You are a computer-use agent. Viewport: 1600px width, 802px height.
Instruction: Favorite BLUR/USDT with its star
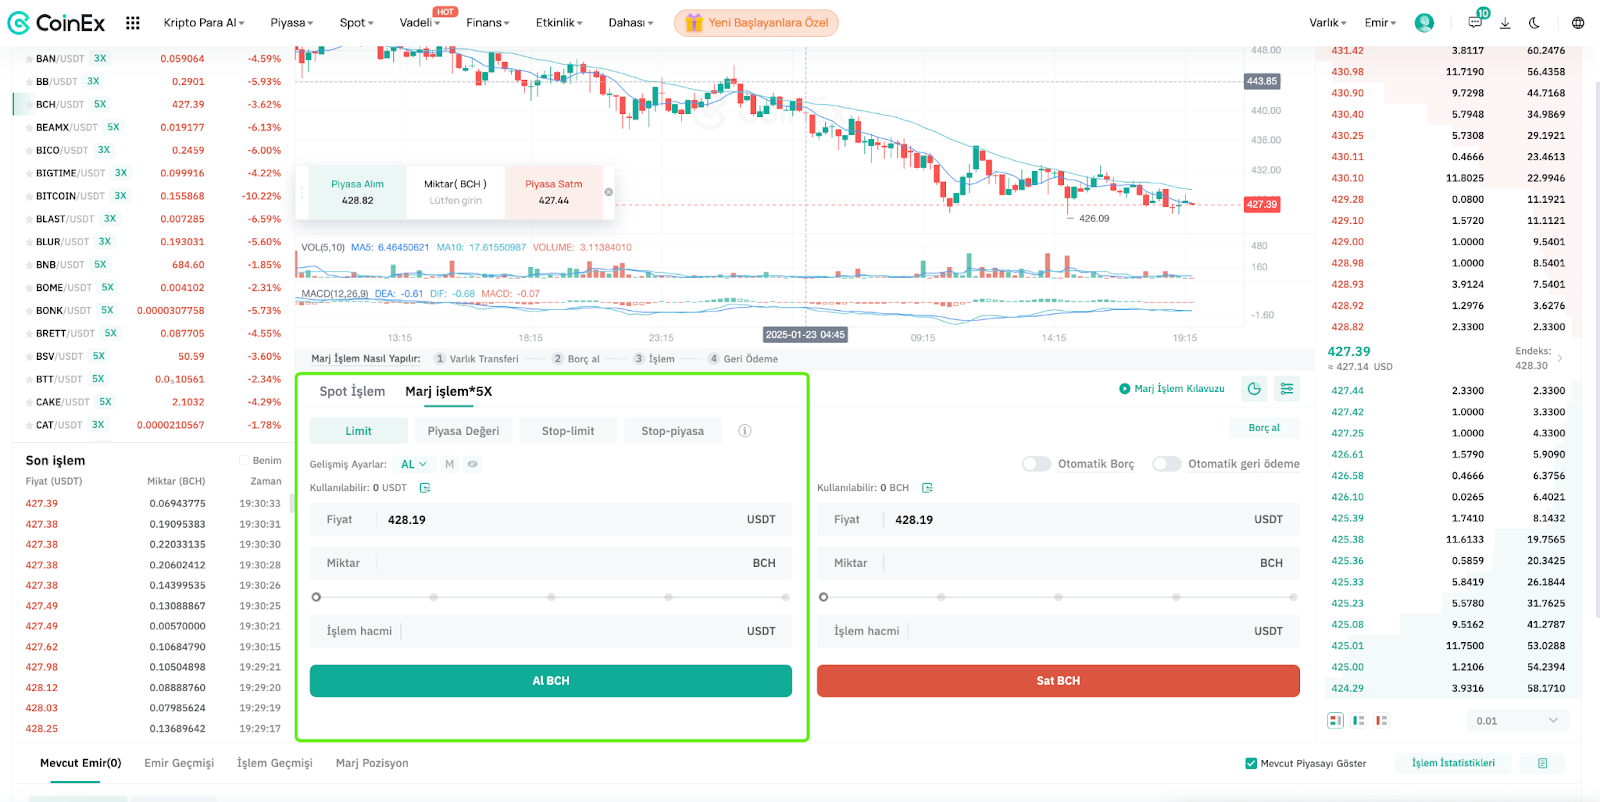(x=29, y=242)
